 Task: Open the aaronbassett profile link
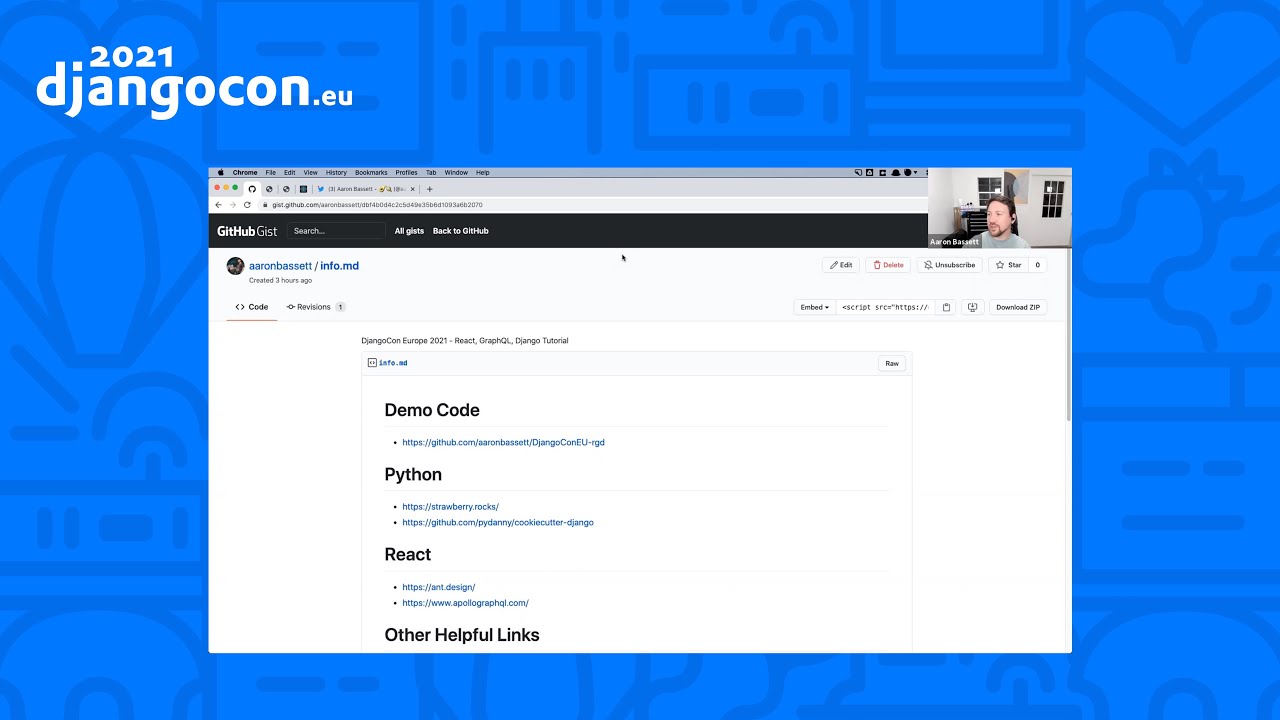(x=280, y=266)
